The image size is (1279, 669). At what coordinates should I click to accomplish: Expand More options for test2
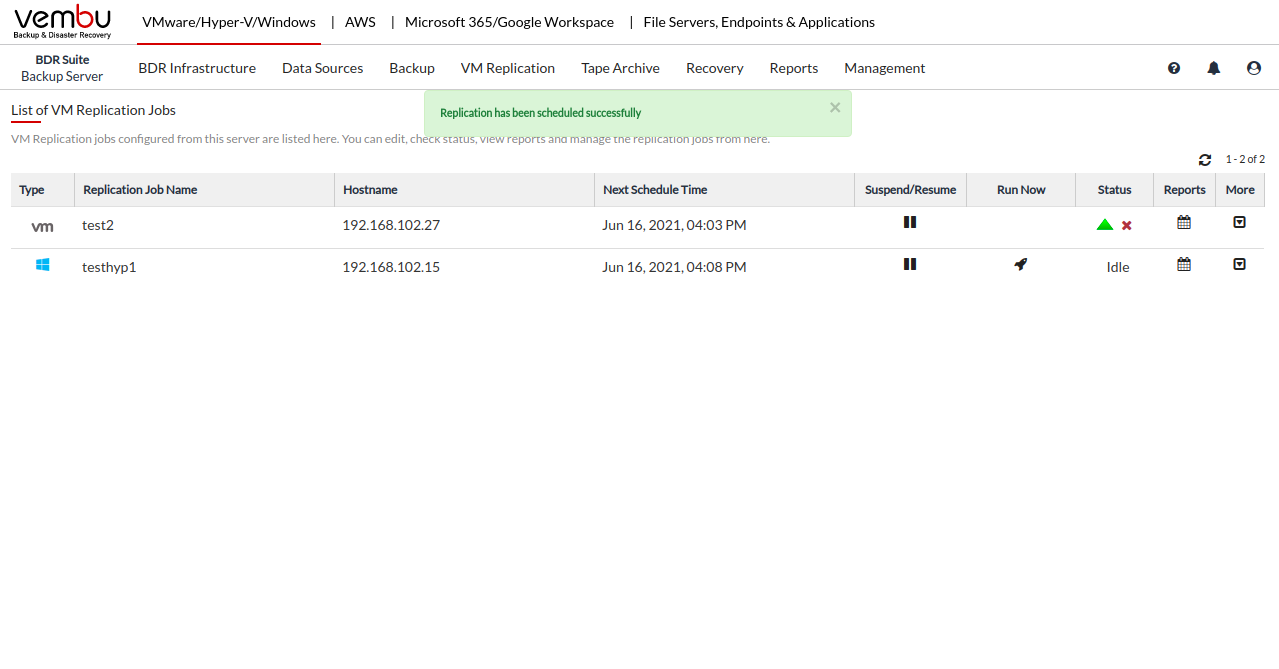pyautogui.click(x=1240, y=223)
